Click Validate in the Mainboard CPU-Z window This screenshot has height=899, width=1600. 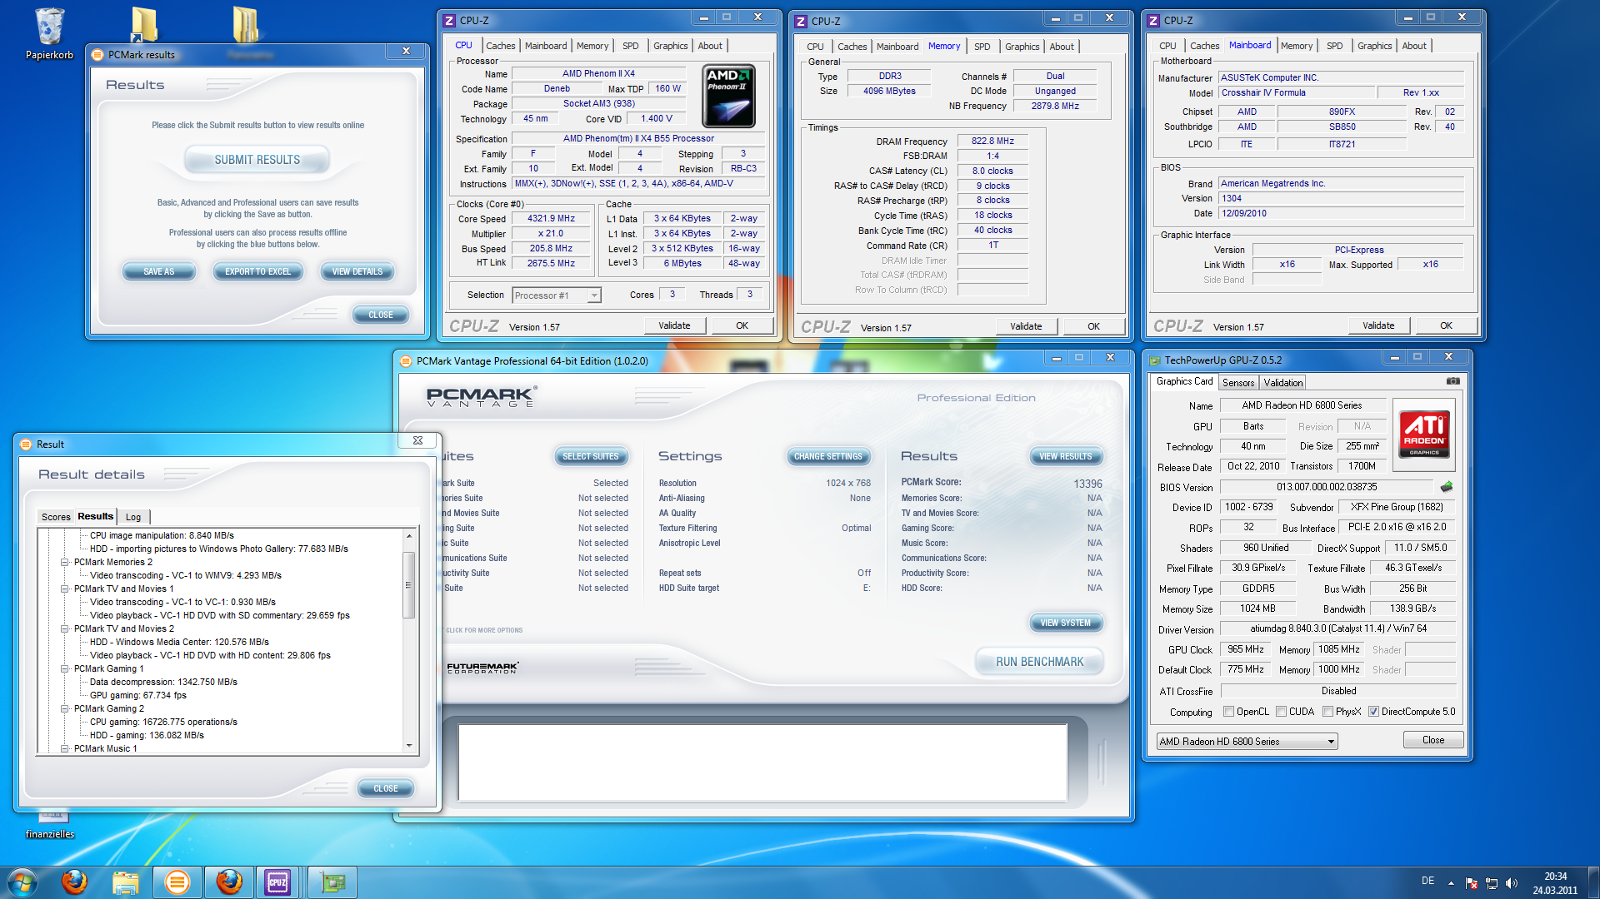point(1378,326)
